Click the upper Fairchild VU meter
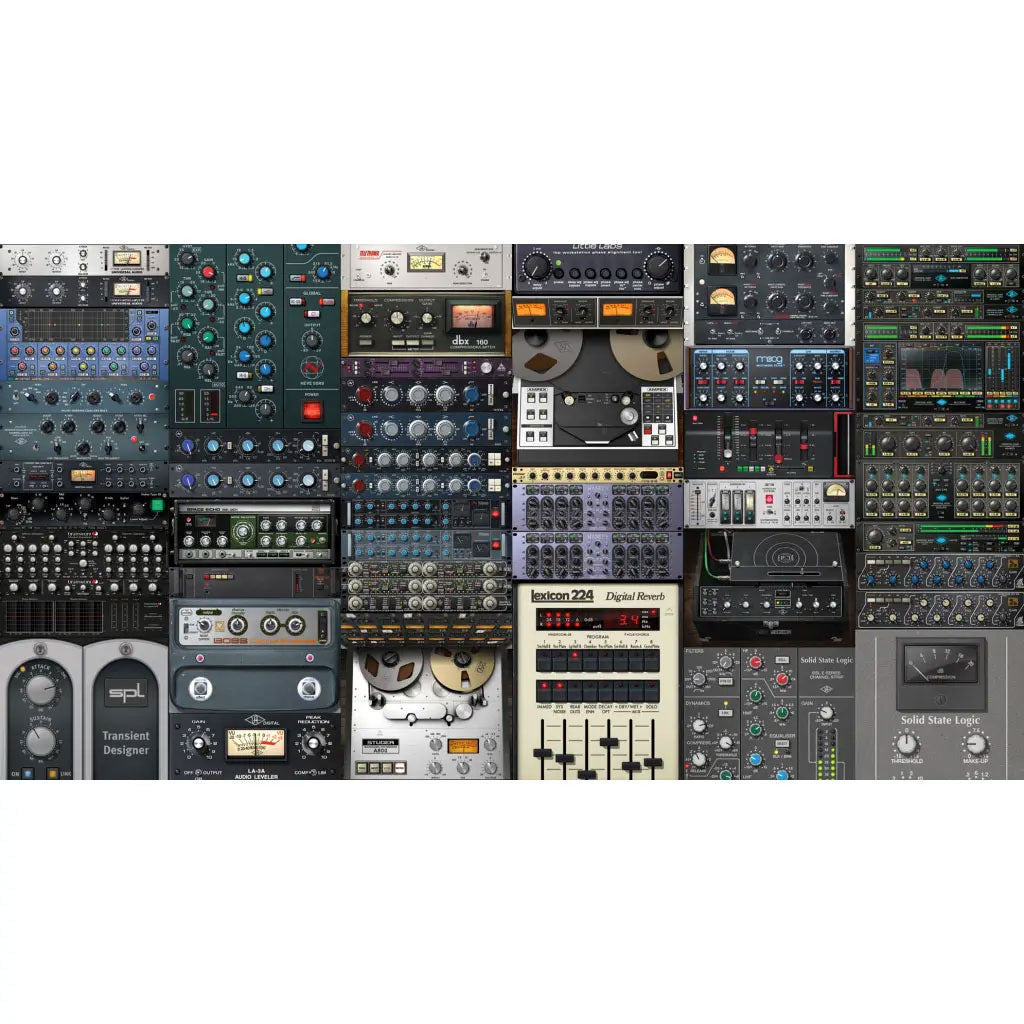This screenshot has height=1024, width=1024. [x=723, y=259]
